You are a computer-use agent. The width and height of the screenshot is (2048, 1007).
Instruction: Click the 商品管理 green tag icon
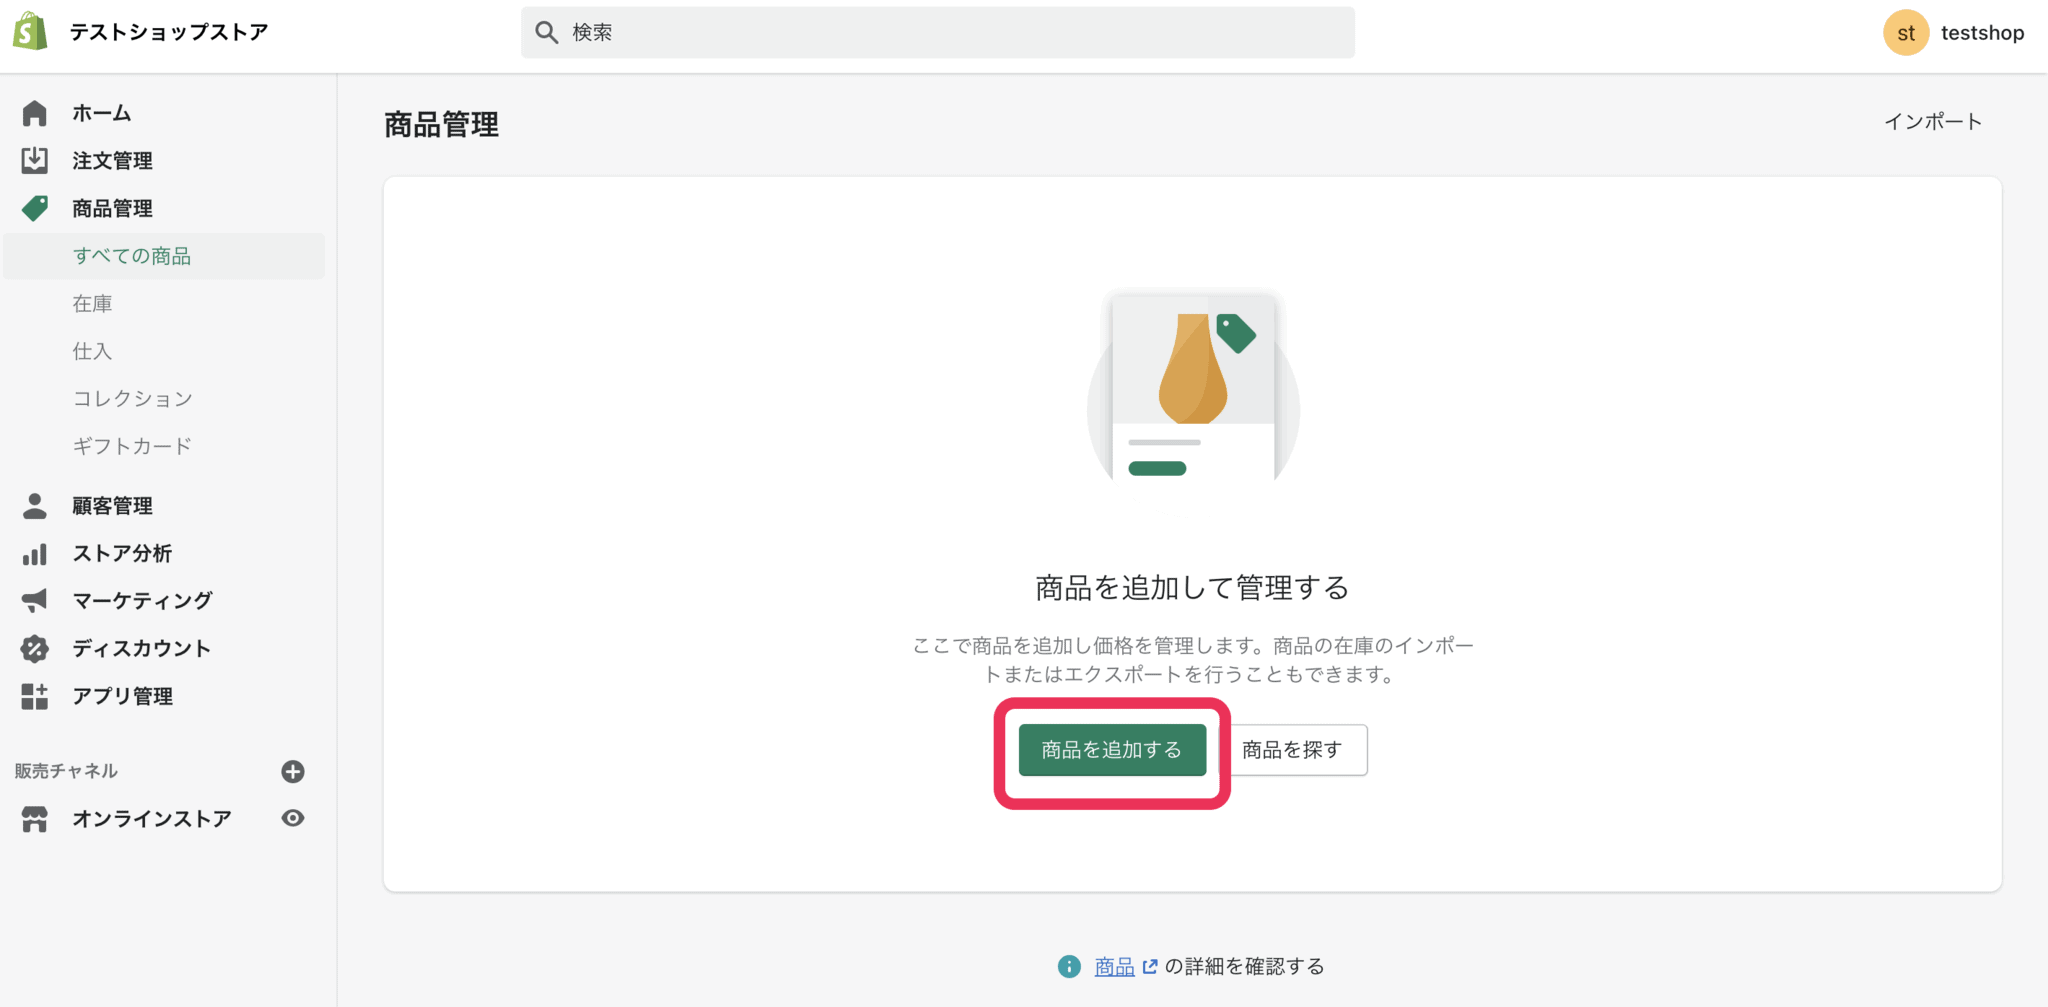pyautogui.click(x=35, y=208)
